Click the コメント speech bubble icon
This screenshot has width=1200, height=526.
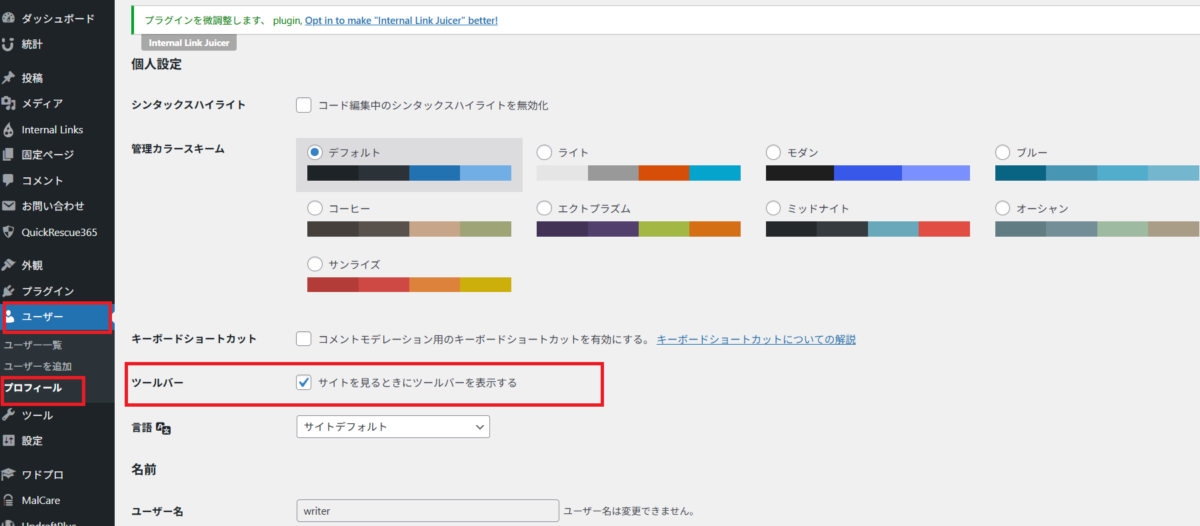point(9,180)
